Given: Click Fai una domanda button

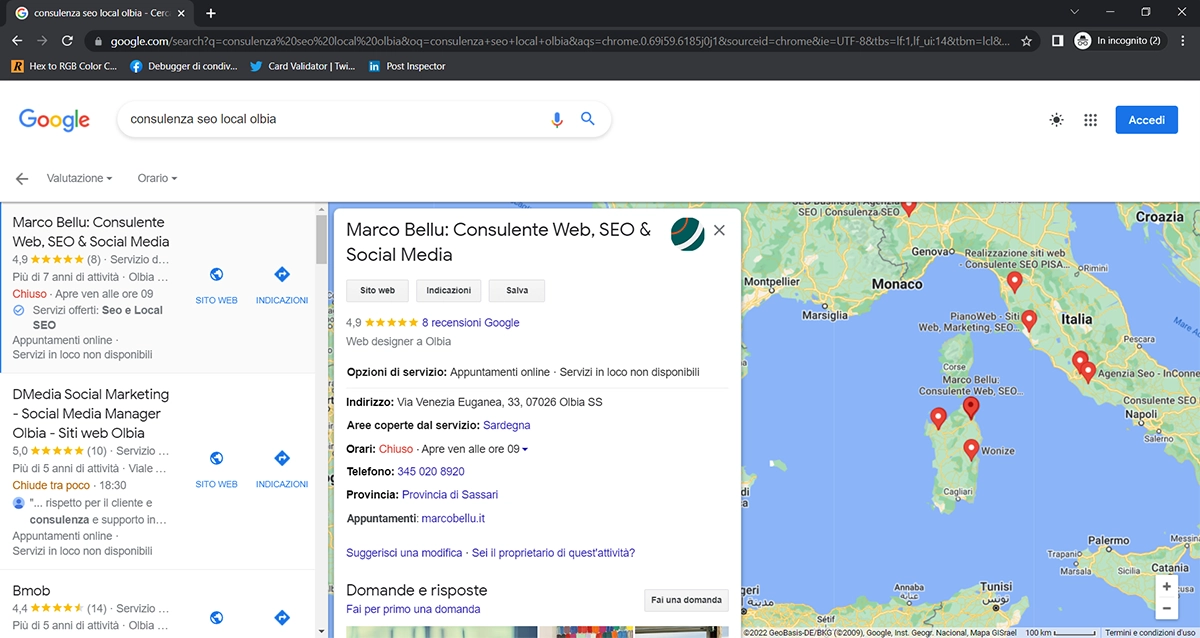Looking at the screenshot, I should [x=686, y=600].
